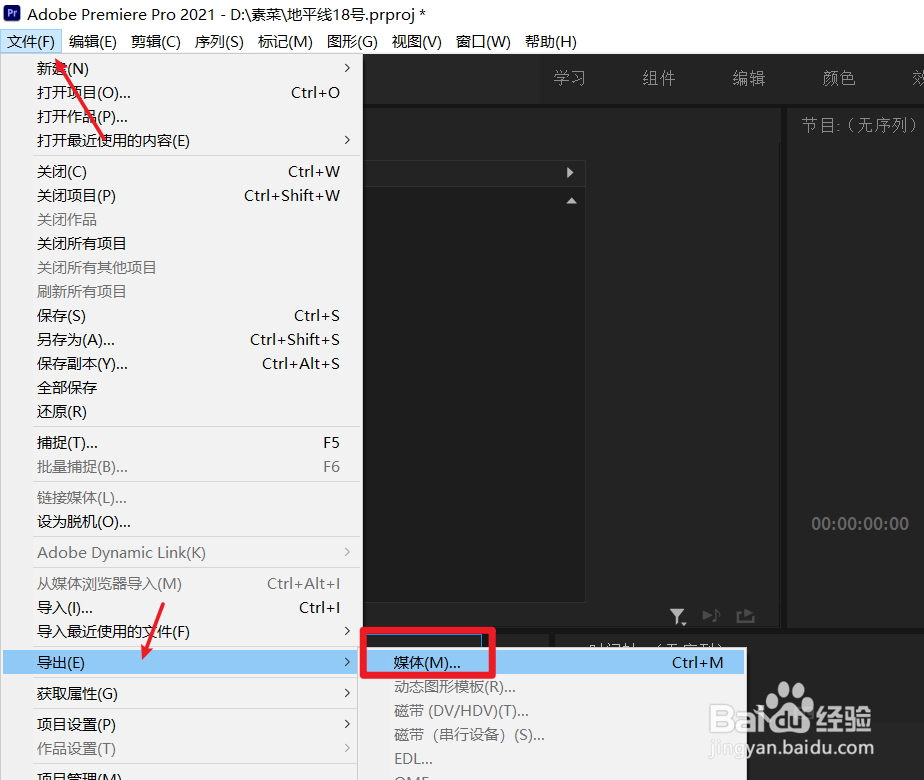Viewport: 924px width, 780px height.
Task: Select 批量捕捉(B)... menu item
Action: pyautogui.click(x=182, y=467)
